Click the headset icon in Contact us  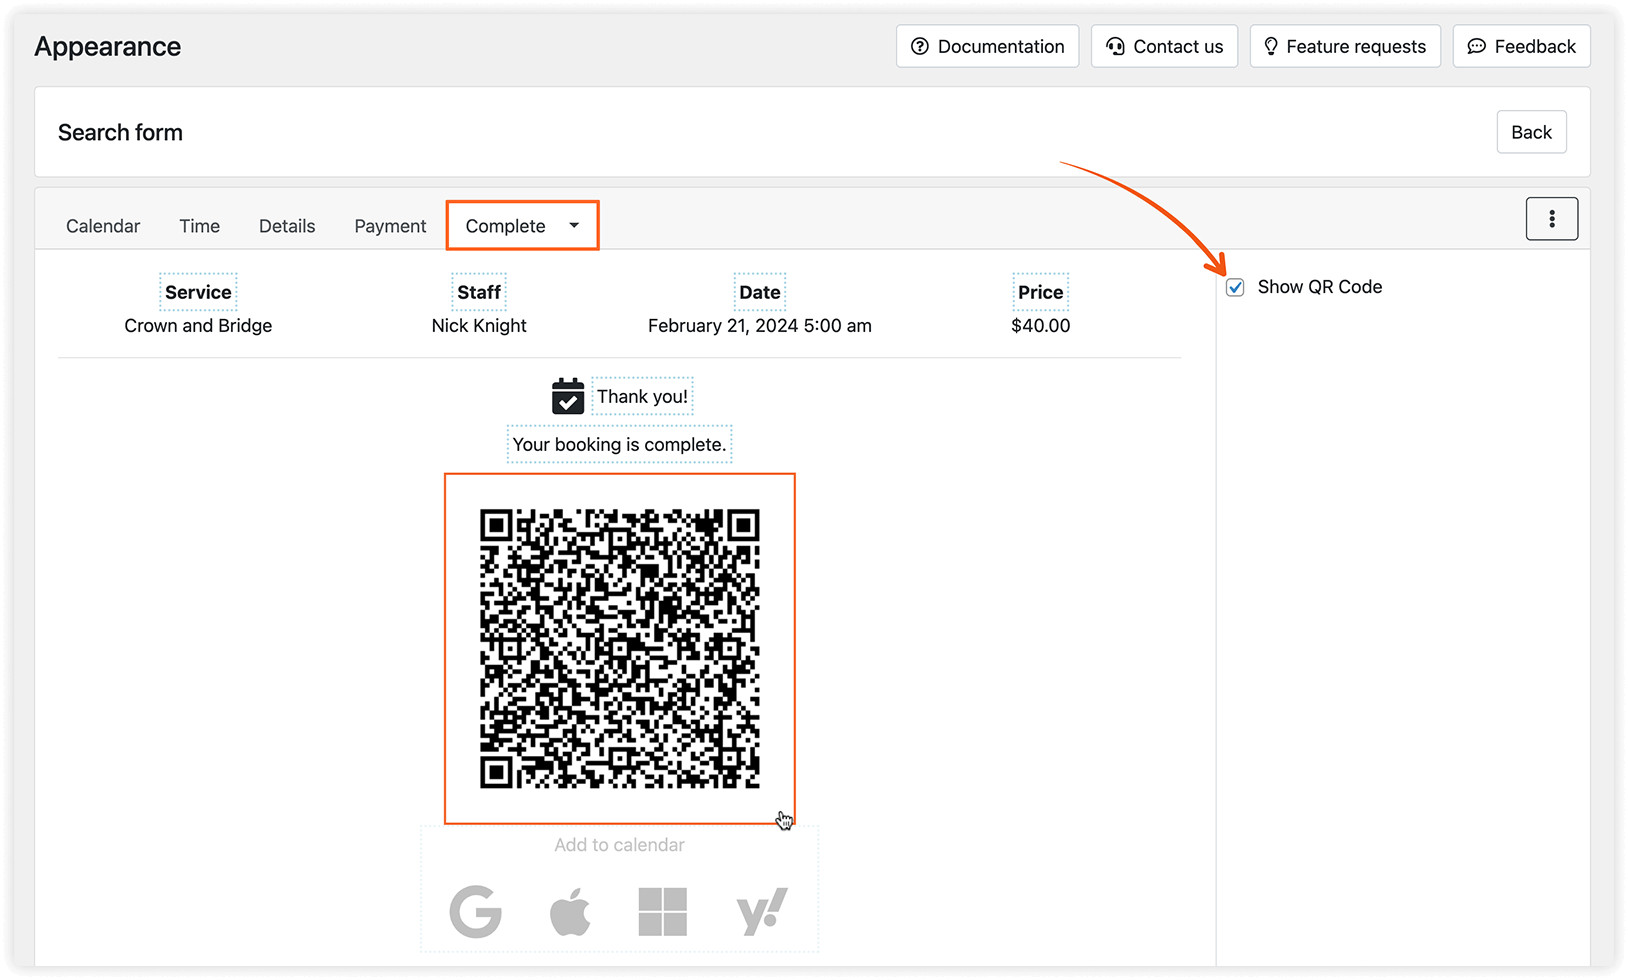click(1115, 46)
